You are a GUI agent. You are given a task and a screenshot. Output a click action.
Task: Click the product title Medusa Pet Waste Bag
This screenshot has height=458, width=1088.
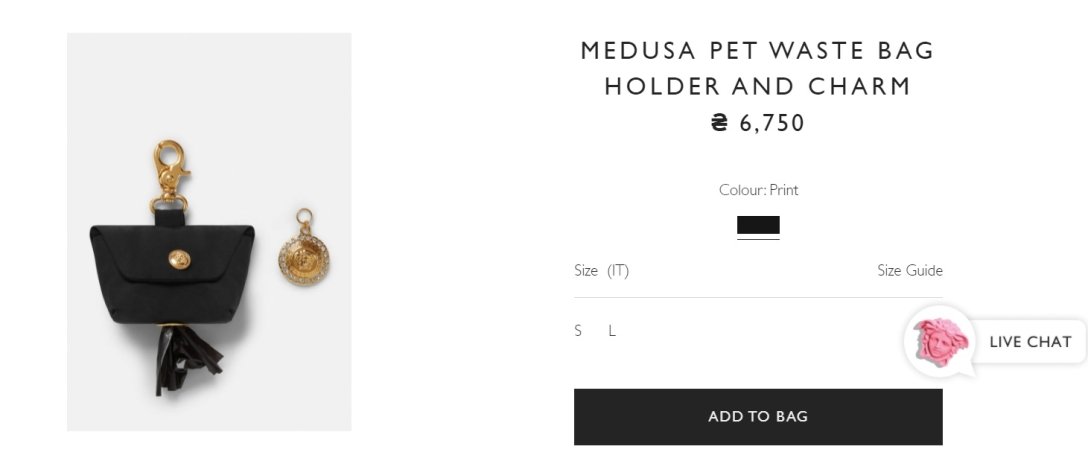[757, 50]
